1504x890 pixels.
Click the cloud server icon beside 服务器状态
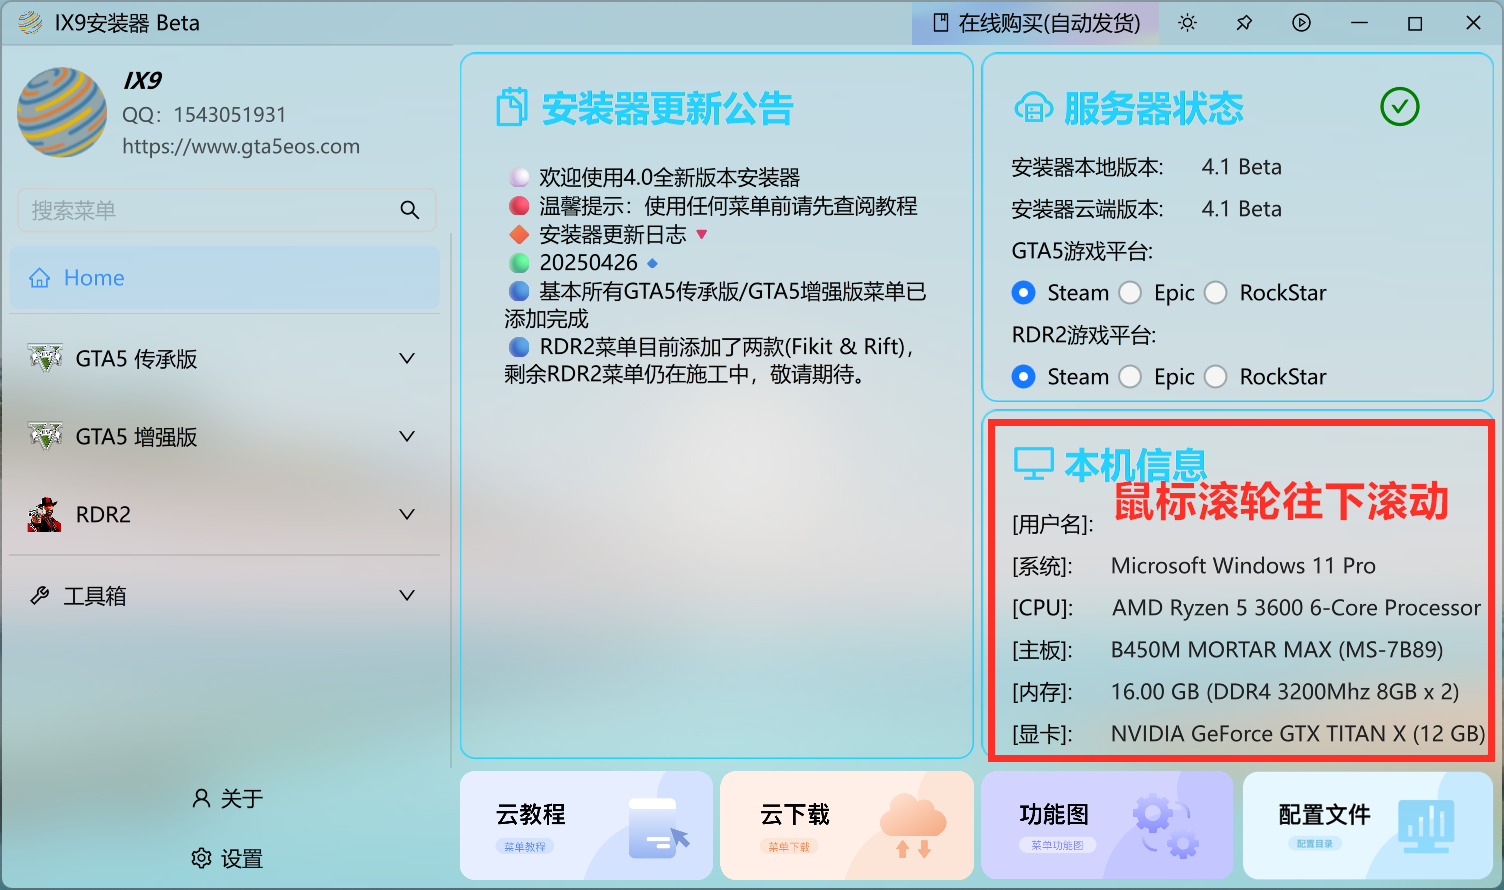click(x=1033, y=107)
